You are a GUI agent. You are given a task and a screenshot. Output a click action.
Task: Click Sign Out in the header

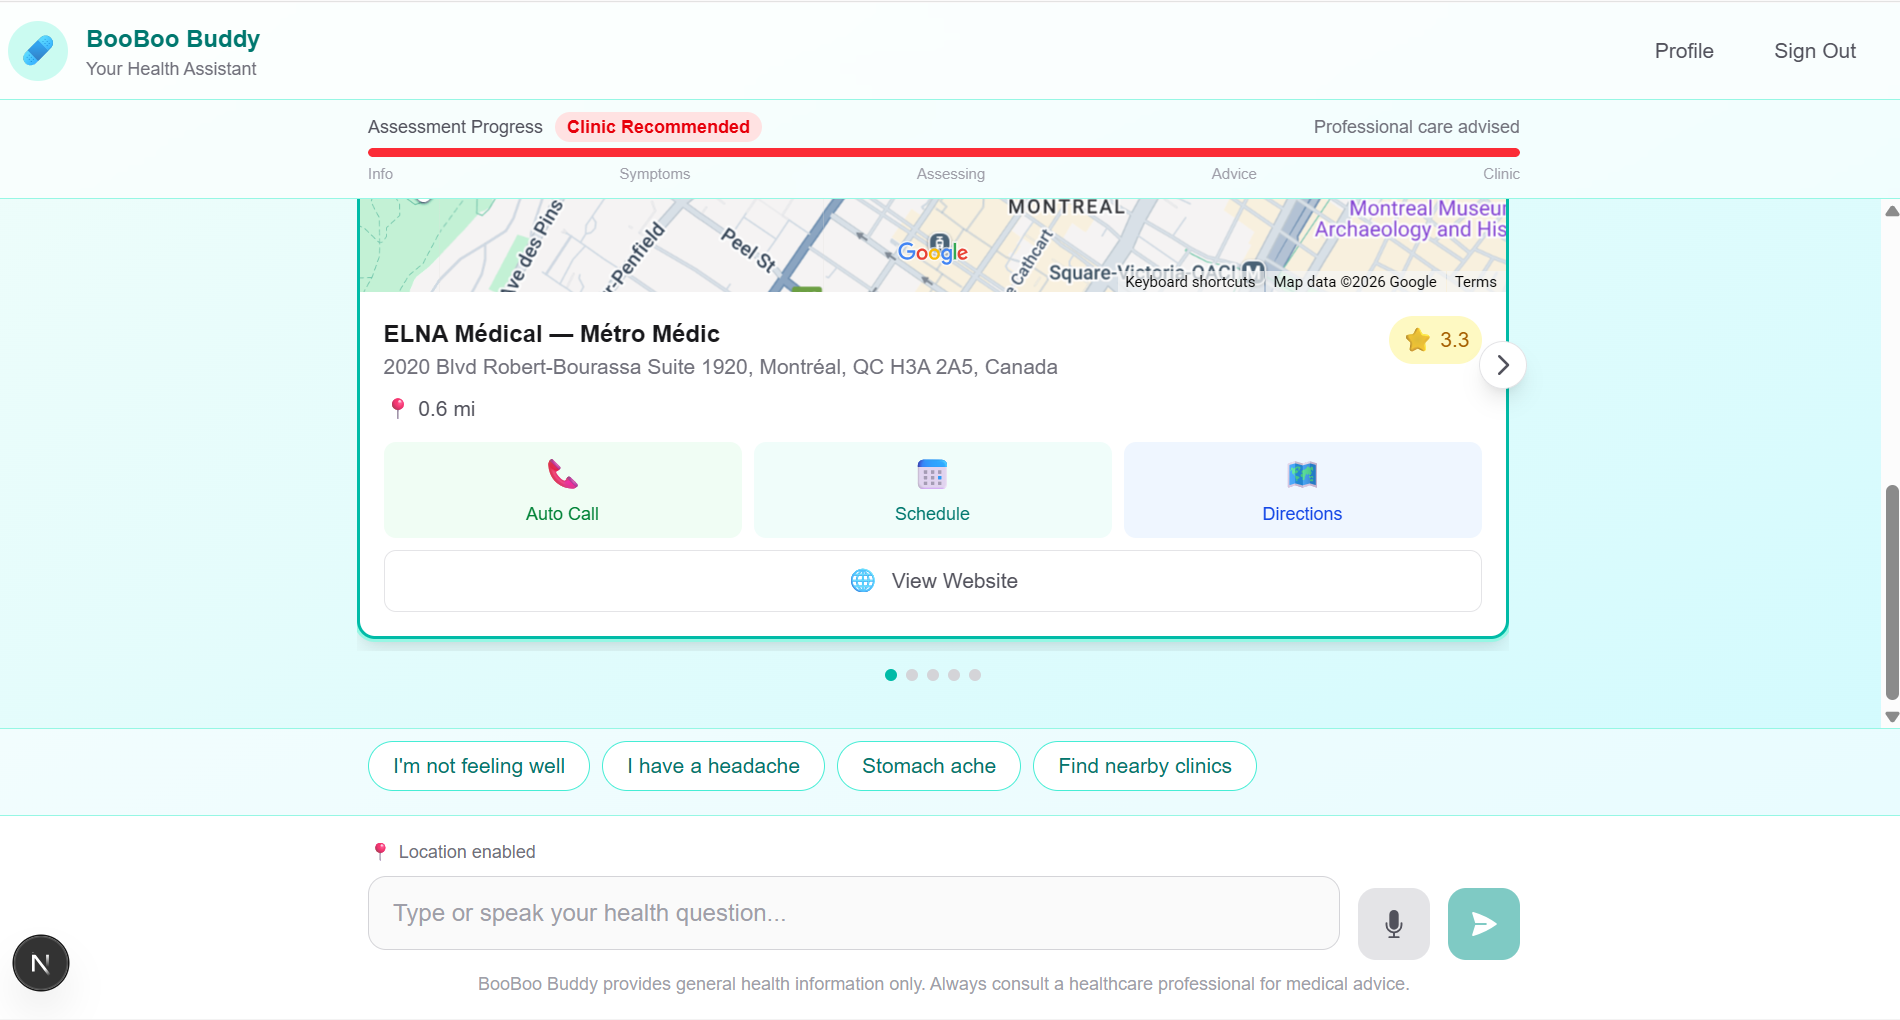coord(1815,51)
